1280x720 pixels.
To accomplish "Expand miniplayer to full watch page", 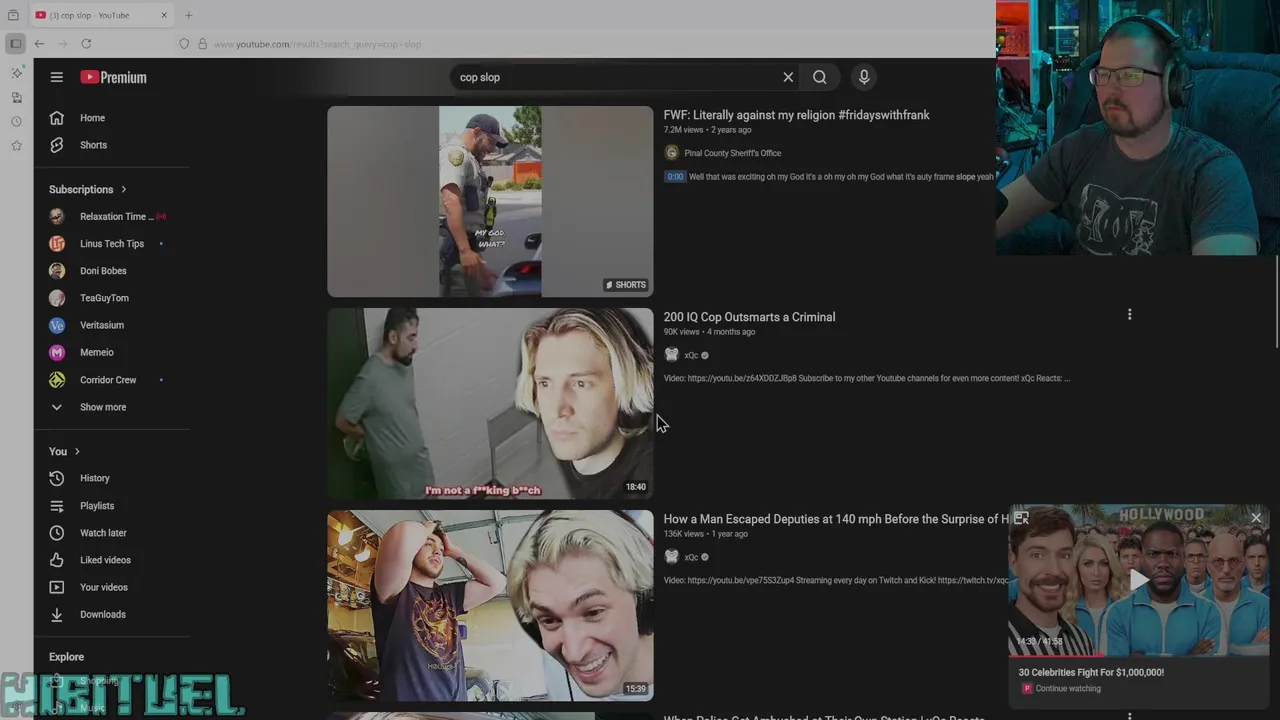I will pos(1021,518).
